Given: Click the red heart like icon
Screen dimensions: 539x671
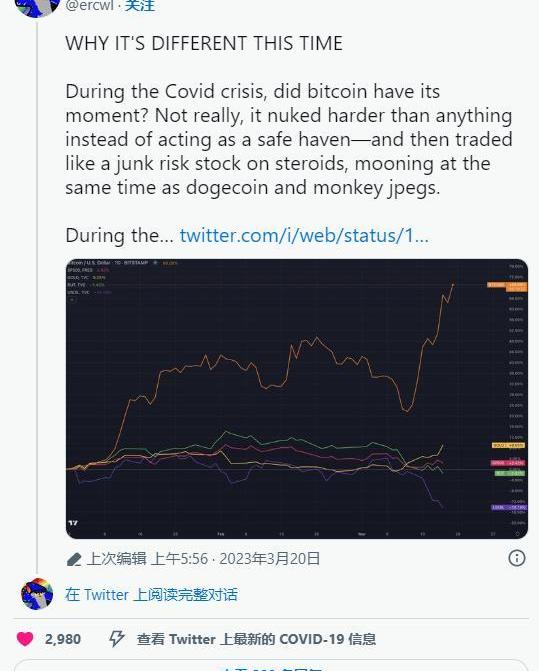Looking at the screenshot, I should coord(25,639).
